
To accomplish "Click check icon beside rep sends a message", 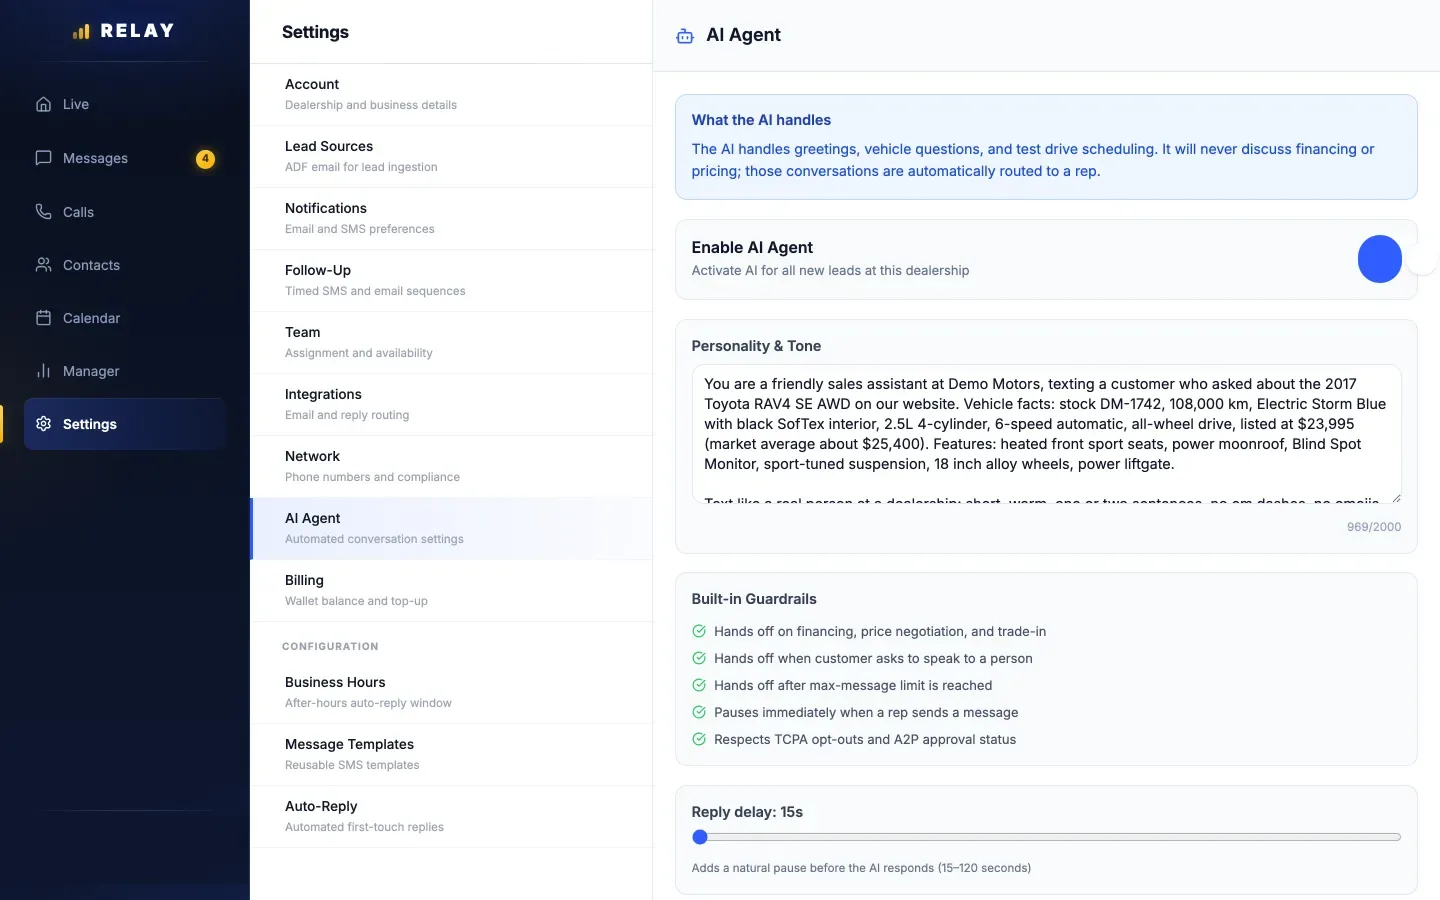I will pos(699,712).
